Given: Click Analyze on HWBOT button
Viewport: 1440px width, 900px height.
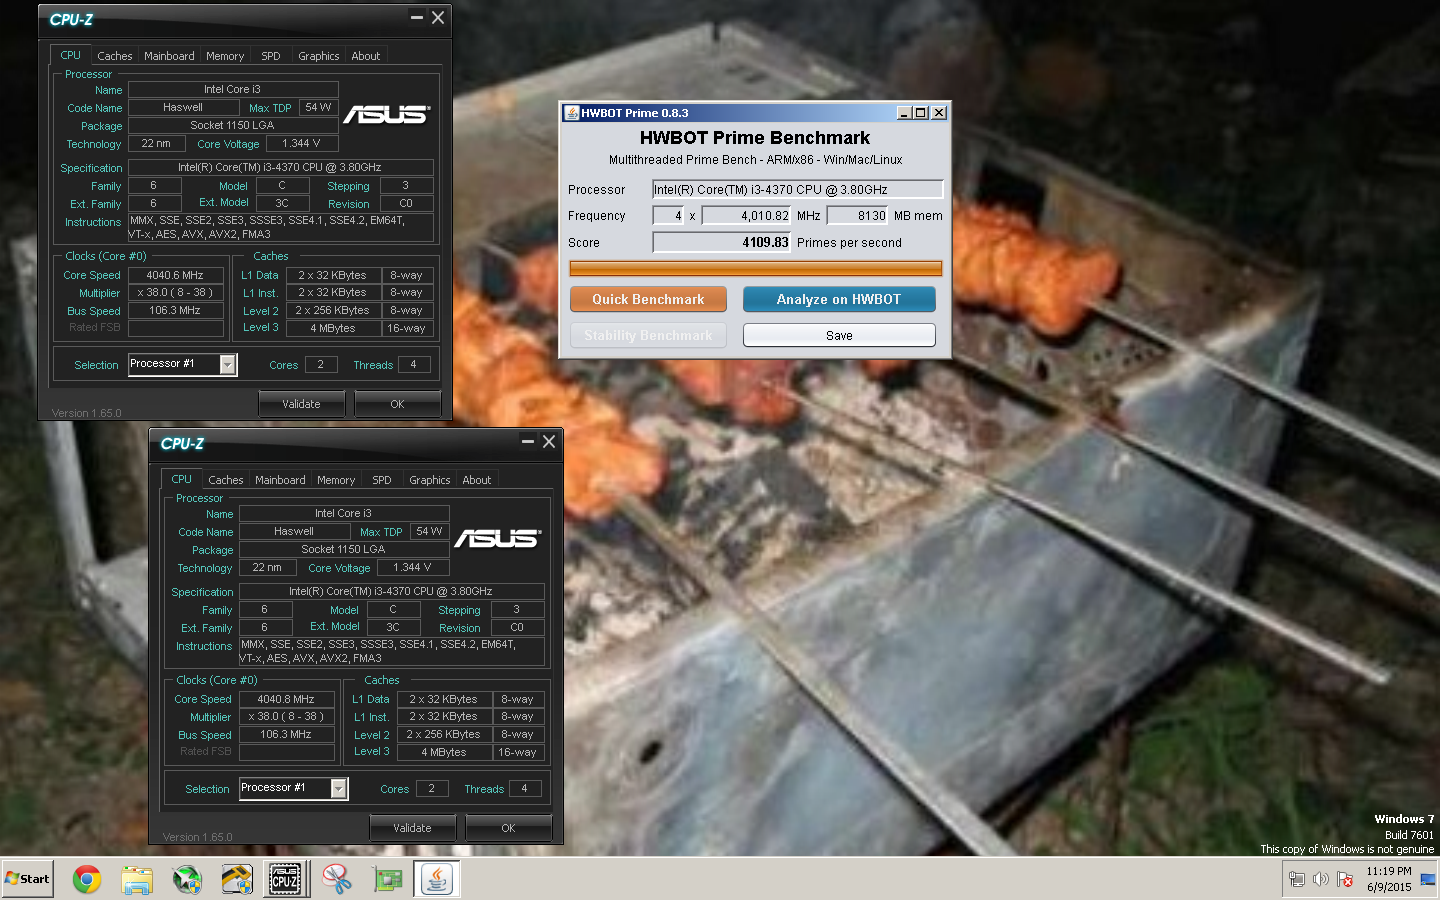Looking at the screenshot, I should [839, 299].
